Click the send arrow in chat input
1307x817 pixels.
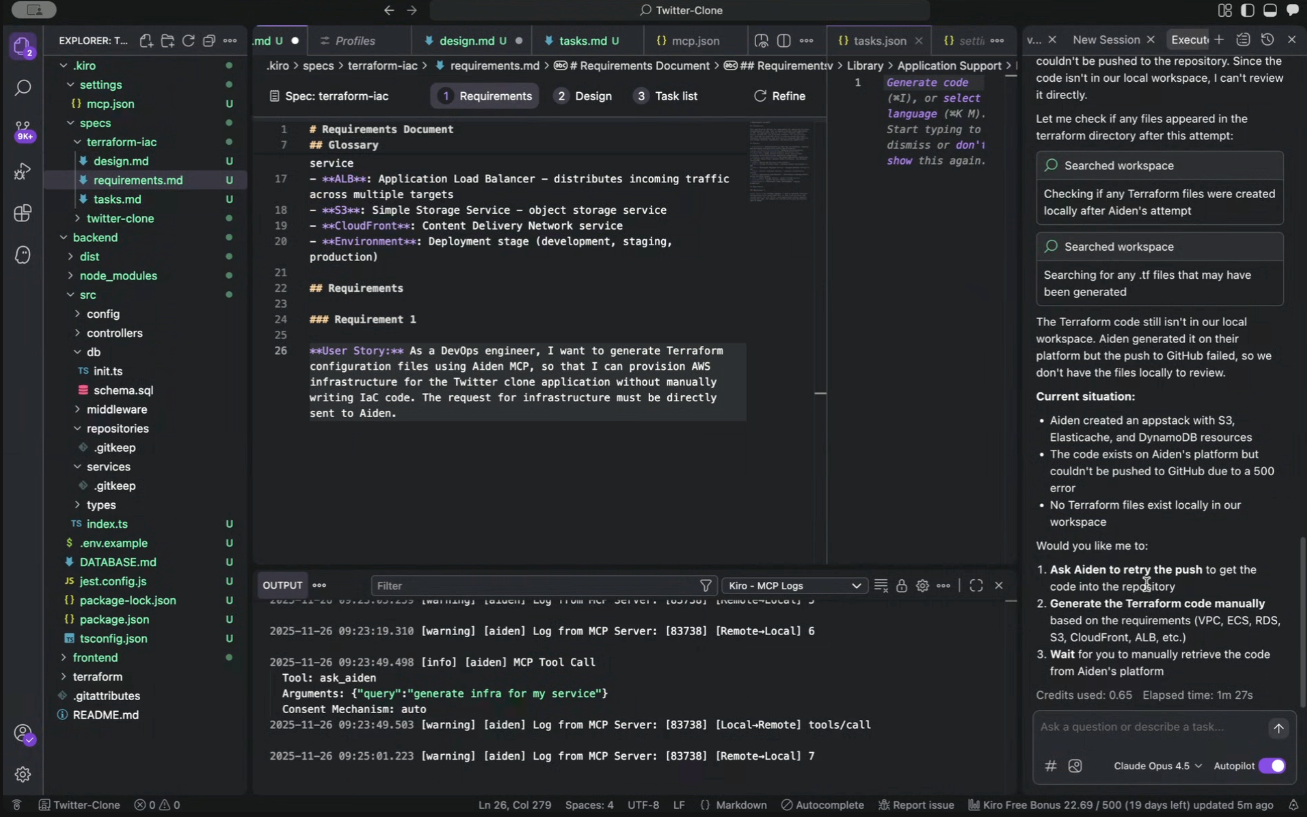[1278, 728]
